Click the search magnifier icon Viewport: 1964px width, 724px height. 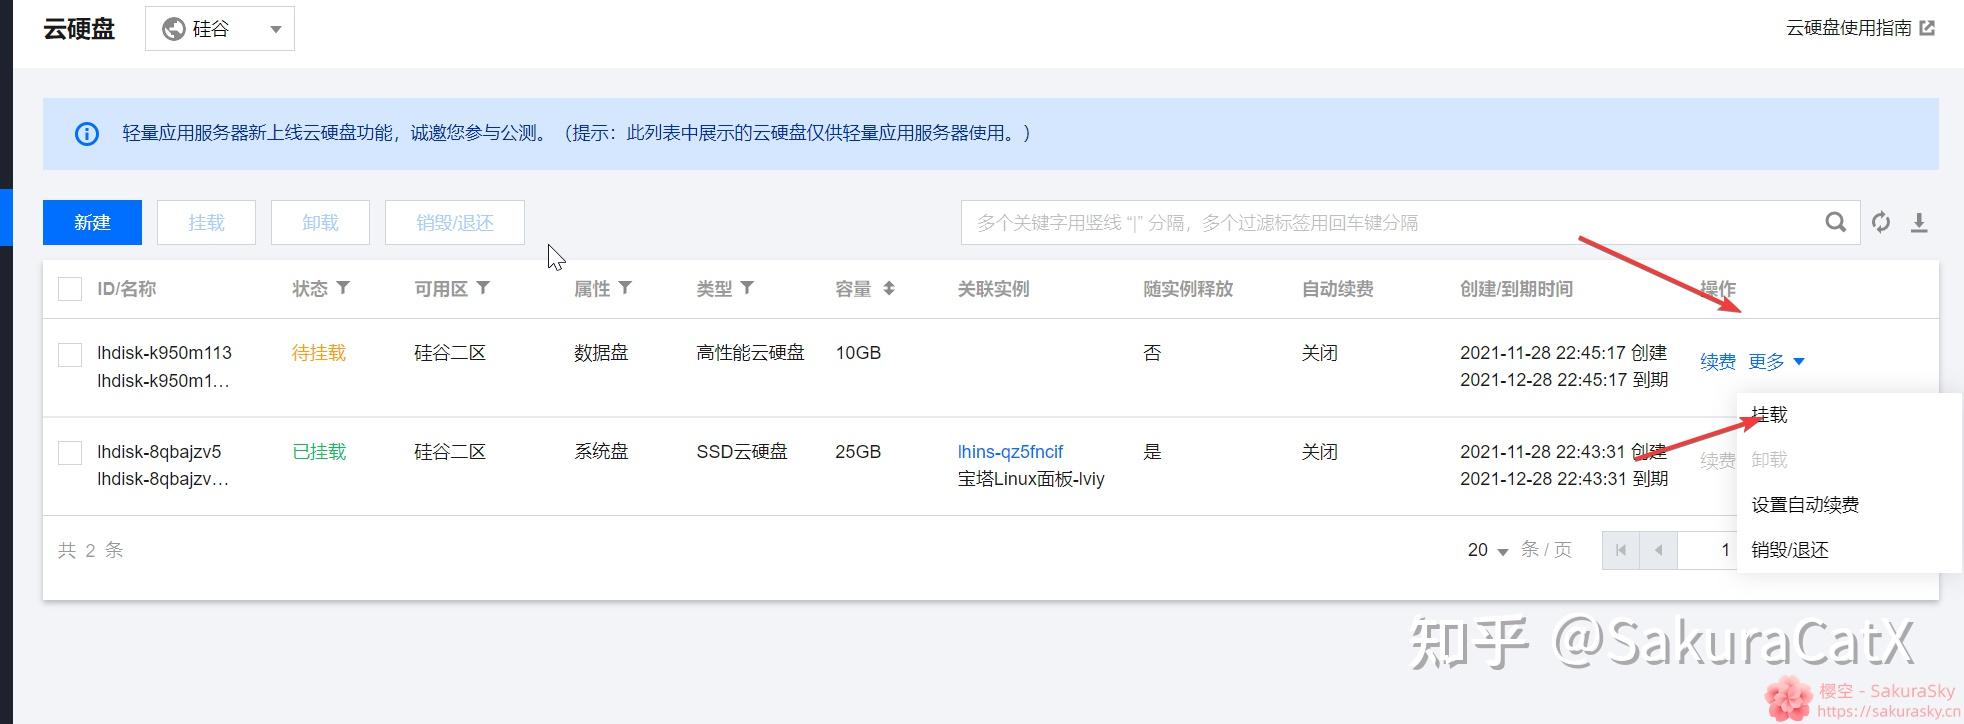(x=1835, y=222)
